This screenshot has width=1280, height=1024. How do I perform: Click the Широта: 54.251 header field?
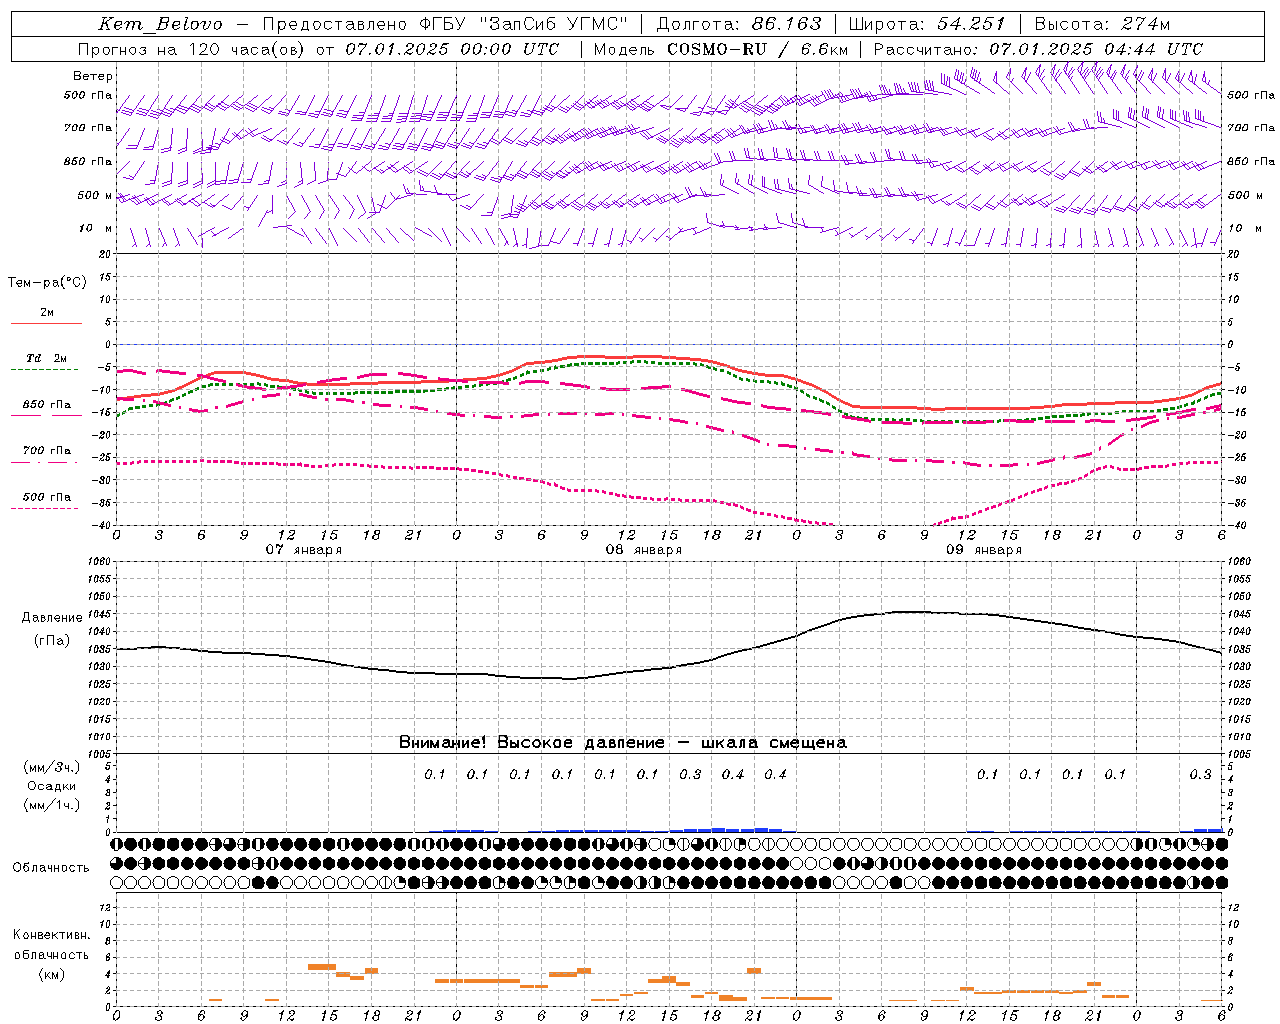point(927,24)
